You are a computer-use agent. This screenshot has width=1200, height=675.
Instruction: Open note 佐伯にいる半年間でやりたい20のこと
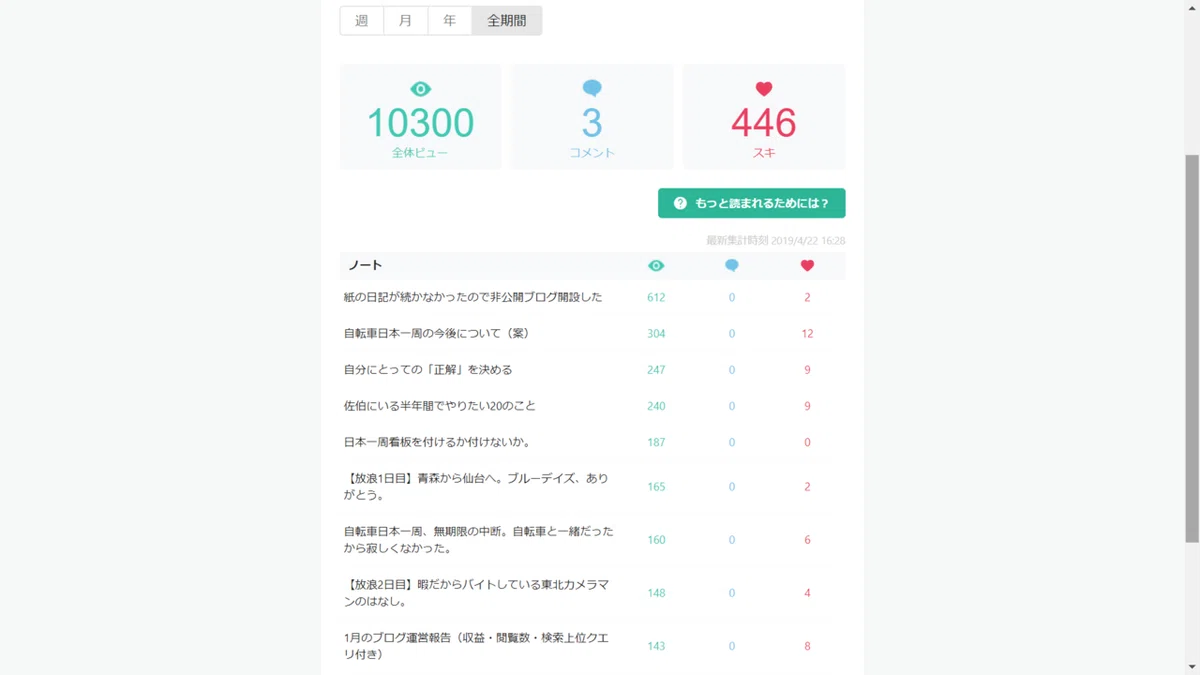point(440,406)
